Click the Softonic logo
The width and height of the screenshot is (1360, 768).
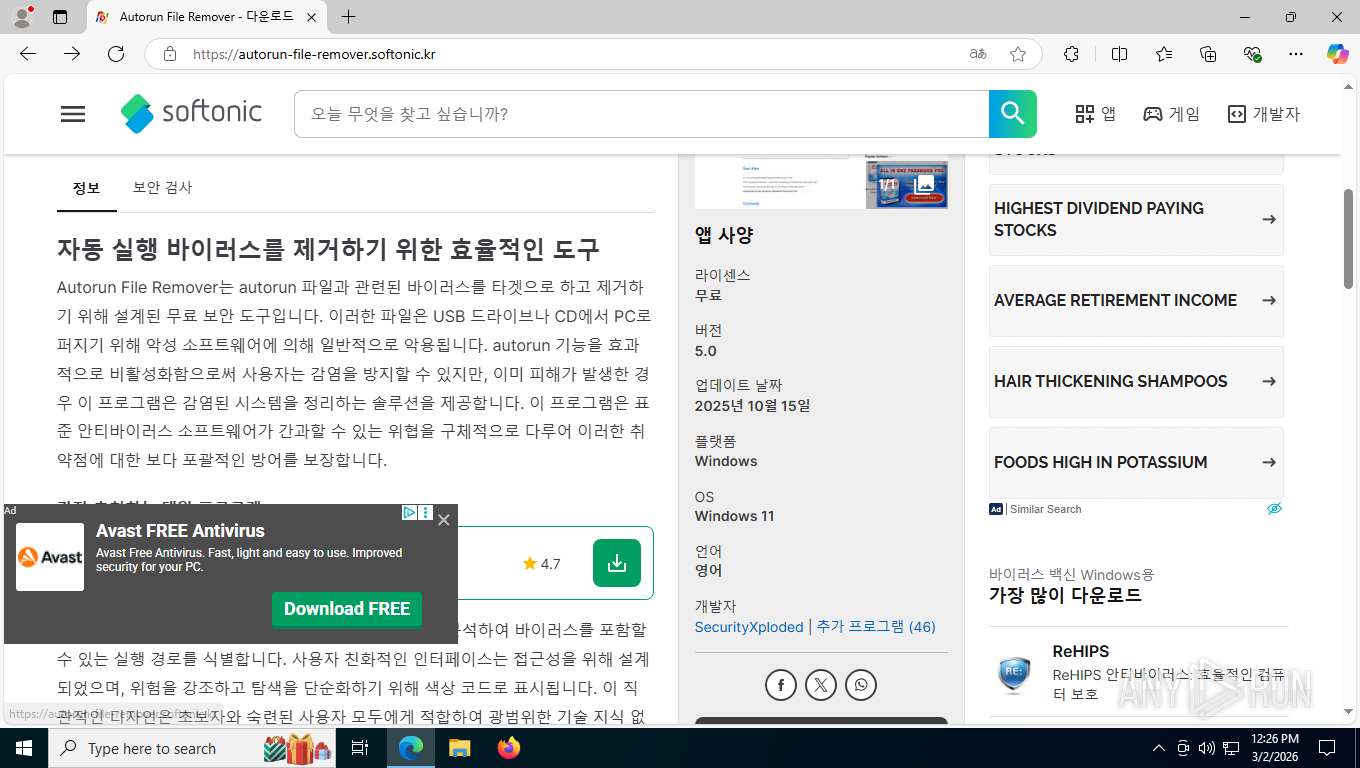tap(191, 113)
